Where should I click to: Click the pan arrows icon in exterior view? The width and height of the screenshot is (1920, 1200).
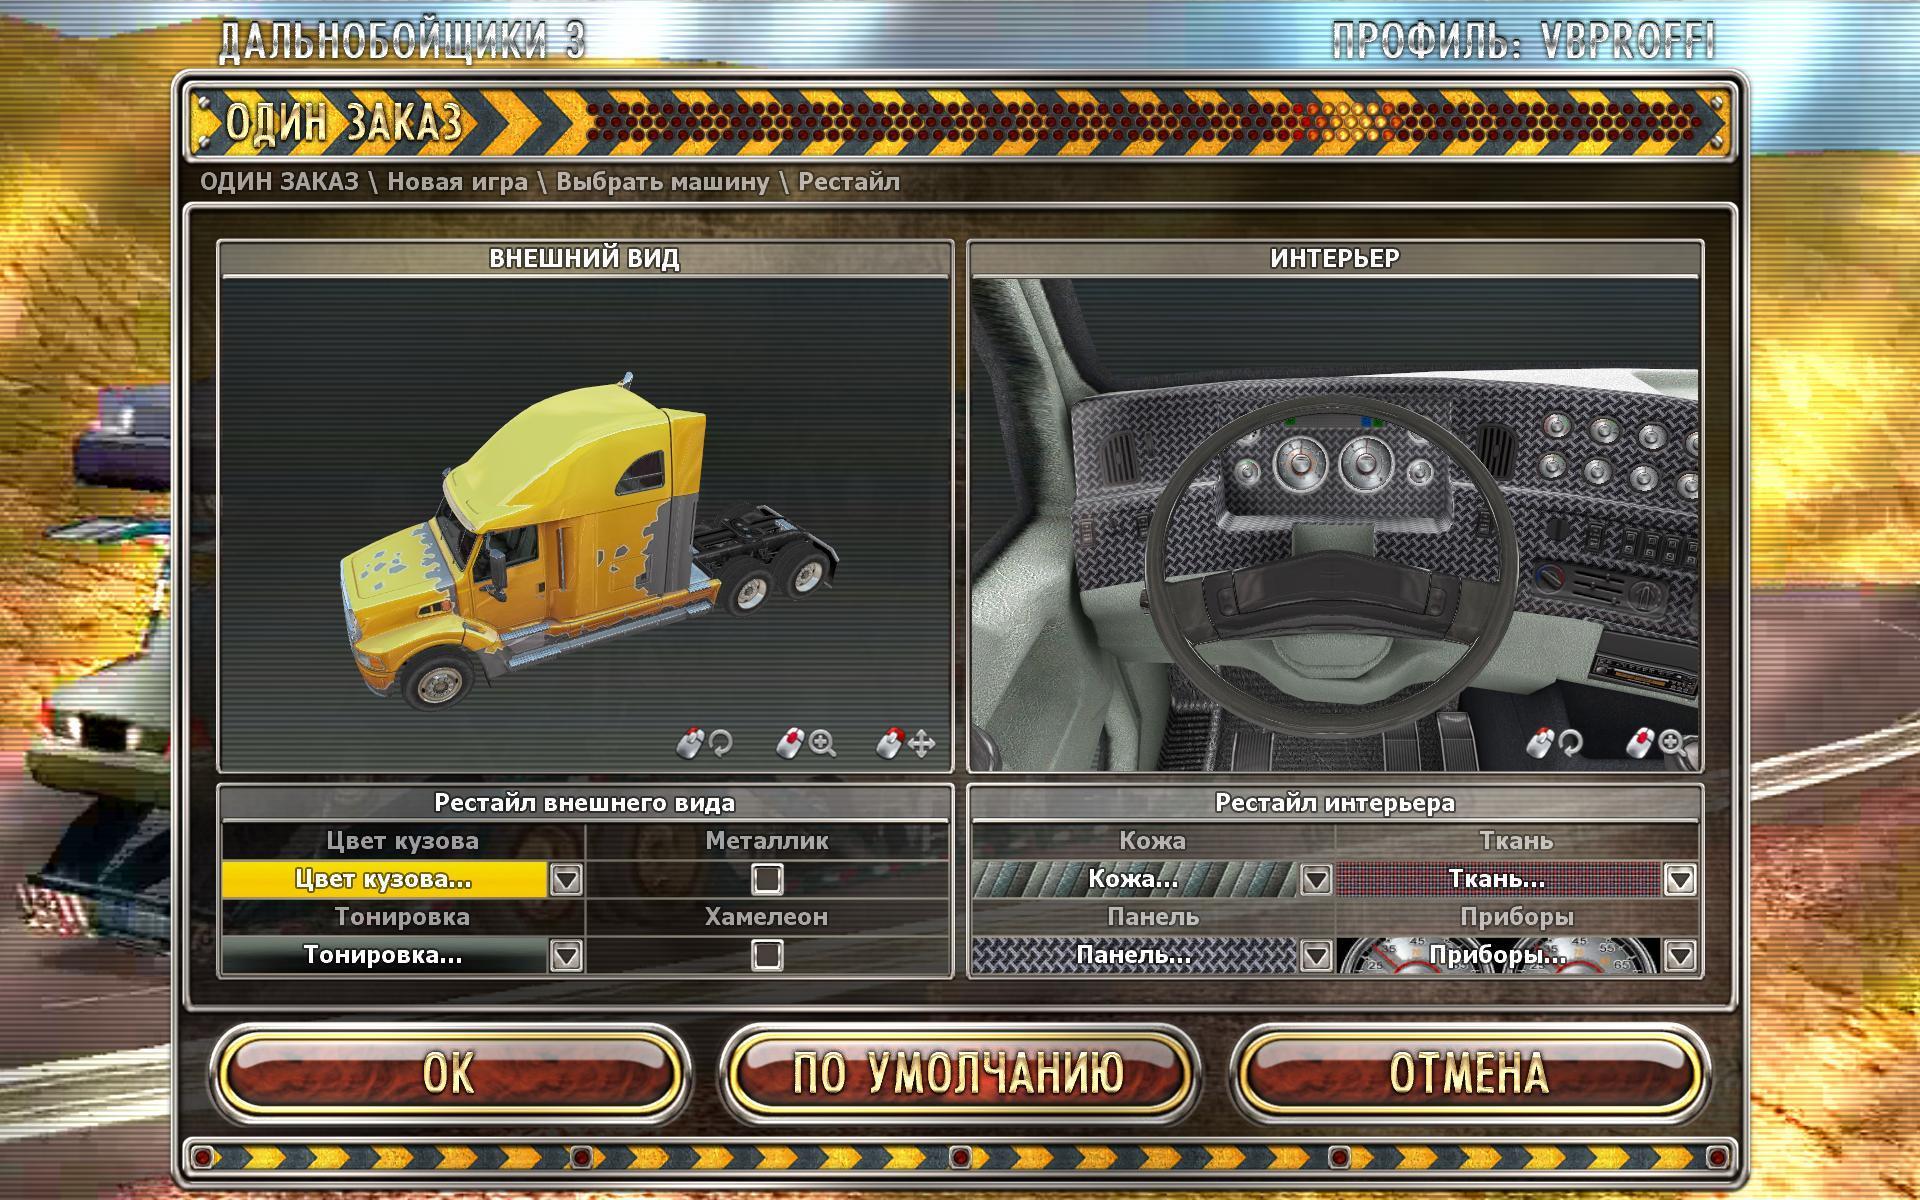[921, 743]
